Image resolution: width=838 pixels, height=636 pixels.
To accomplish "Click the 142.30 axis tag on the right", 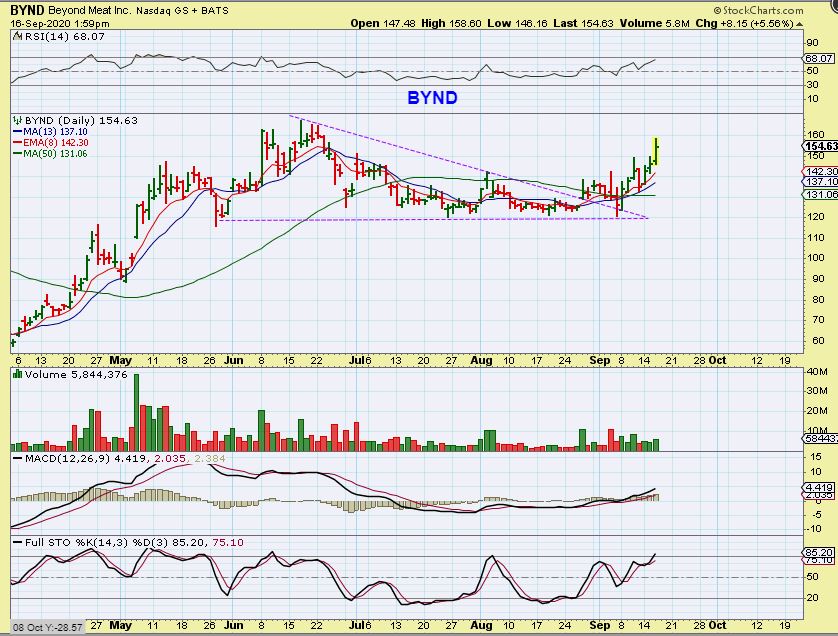I will (x=821, y=171).
